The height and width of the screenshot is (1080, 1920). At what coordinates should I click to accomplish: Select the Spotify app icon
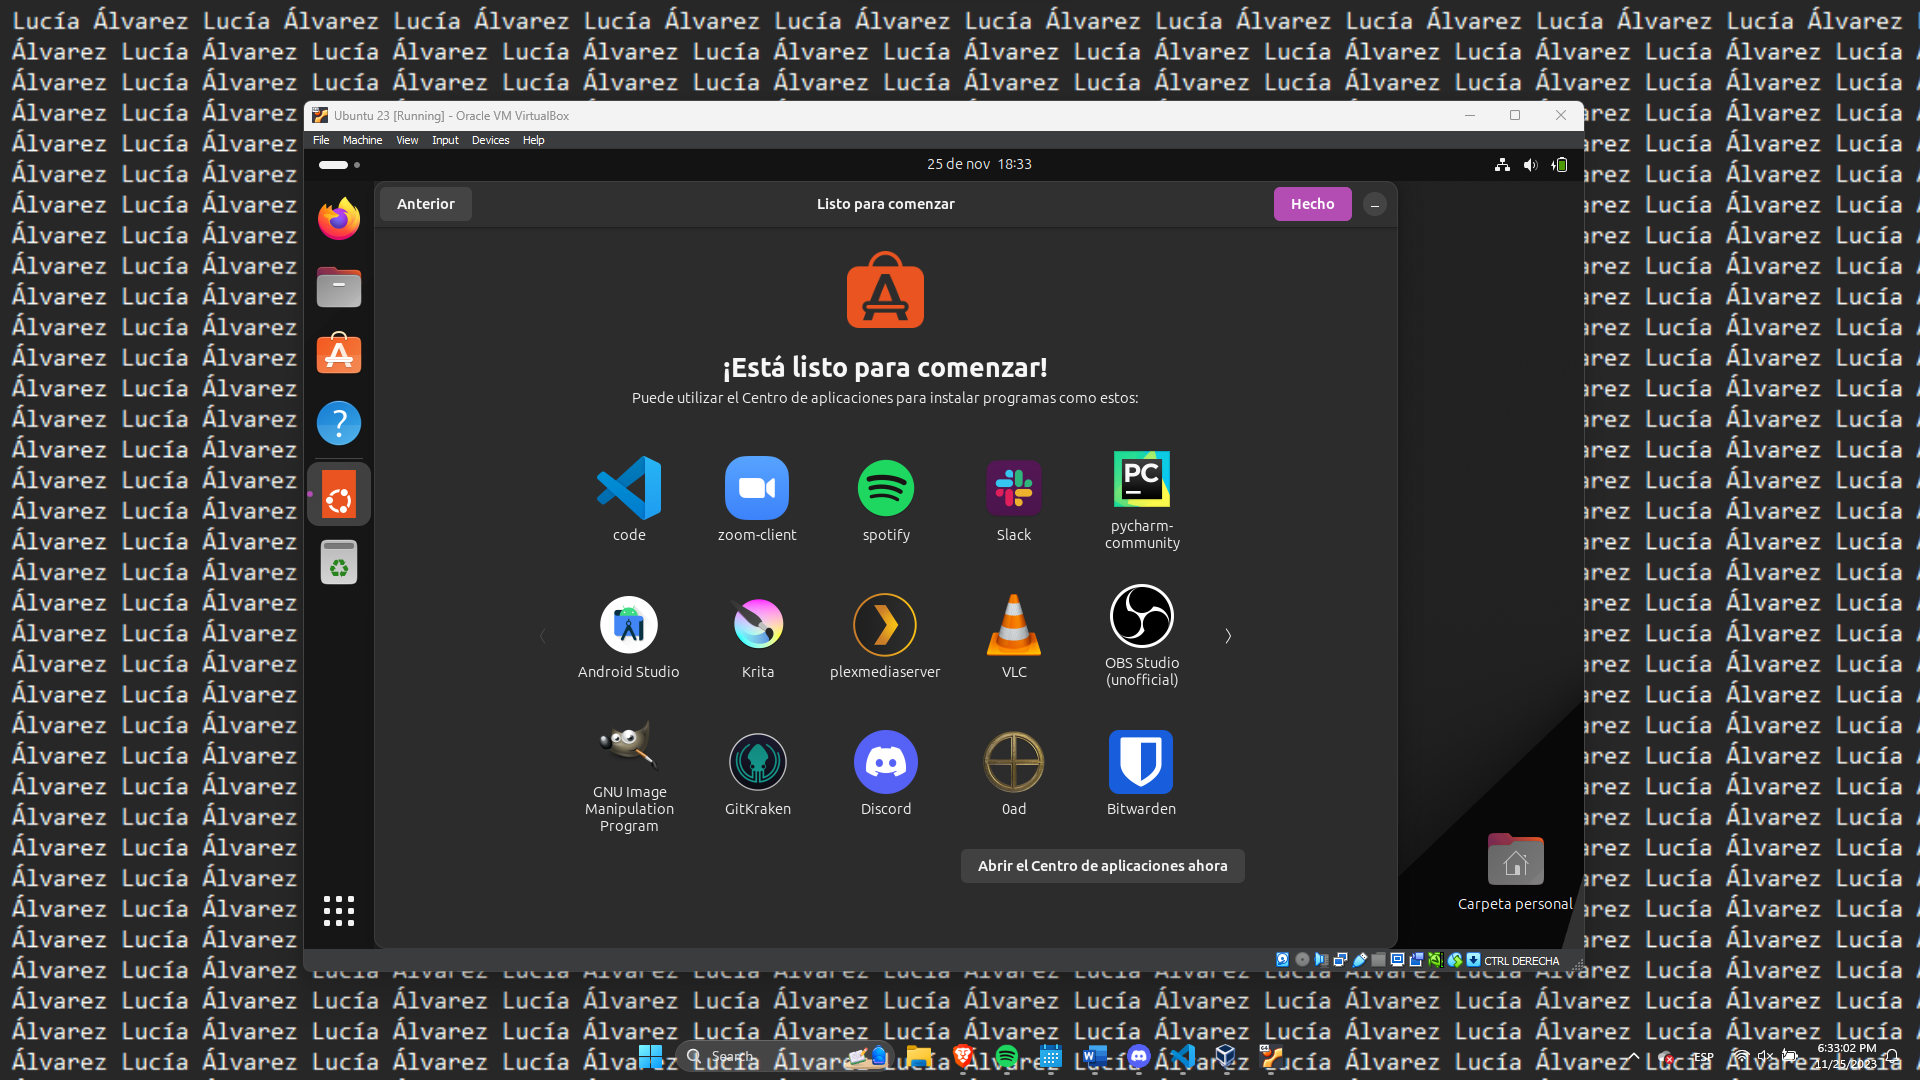pyautogui.click(x=886, y=488)
